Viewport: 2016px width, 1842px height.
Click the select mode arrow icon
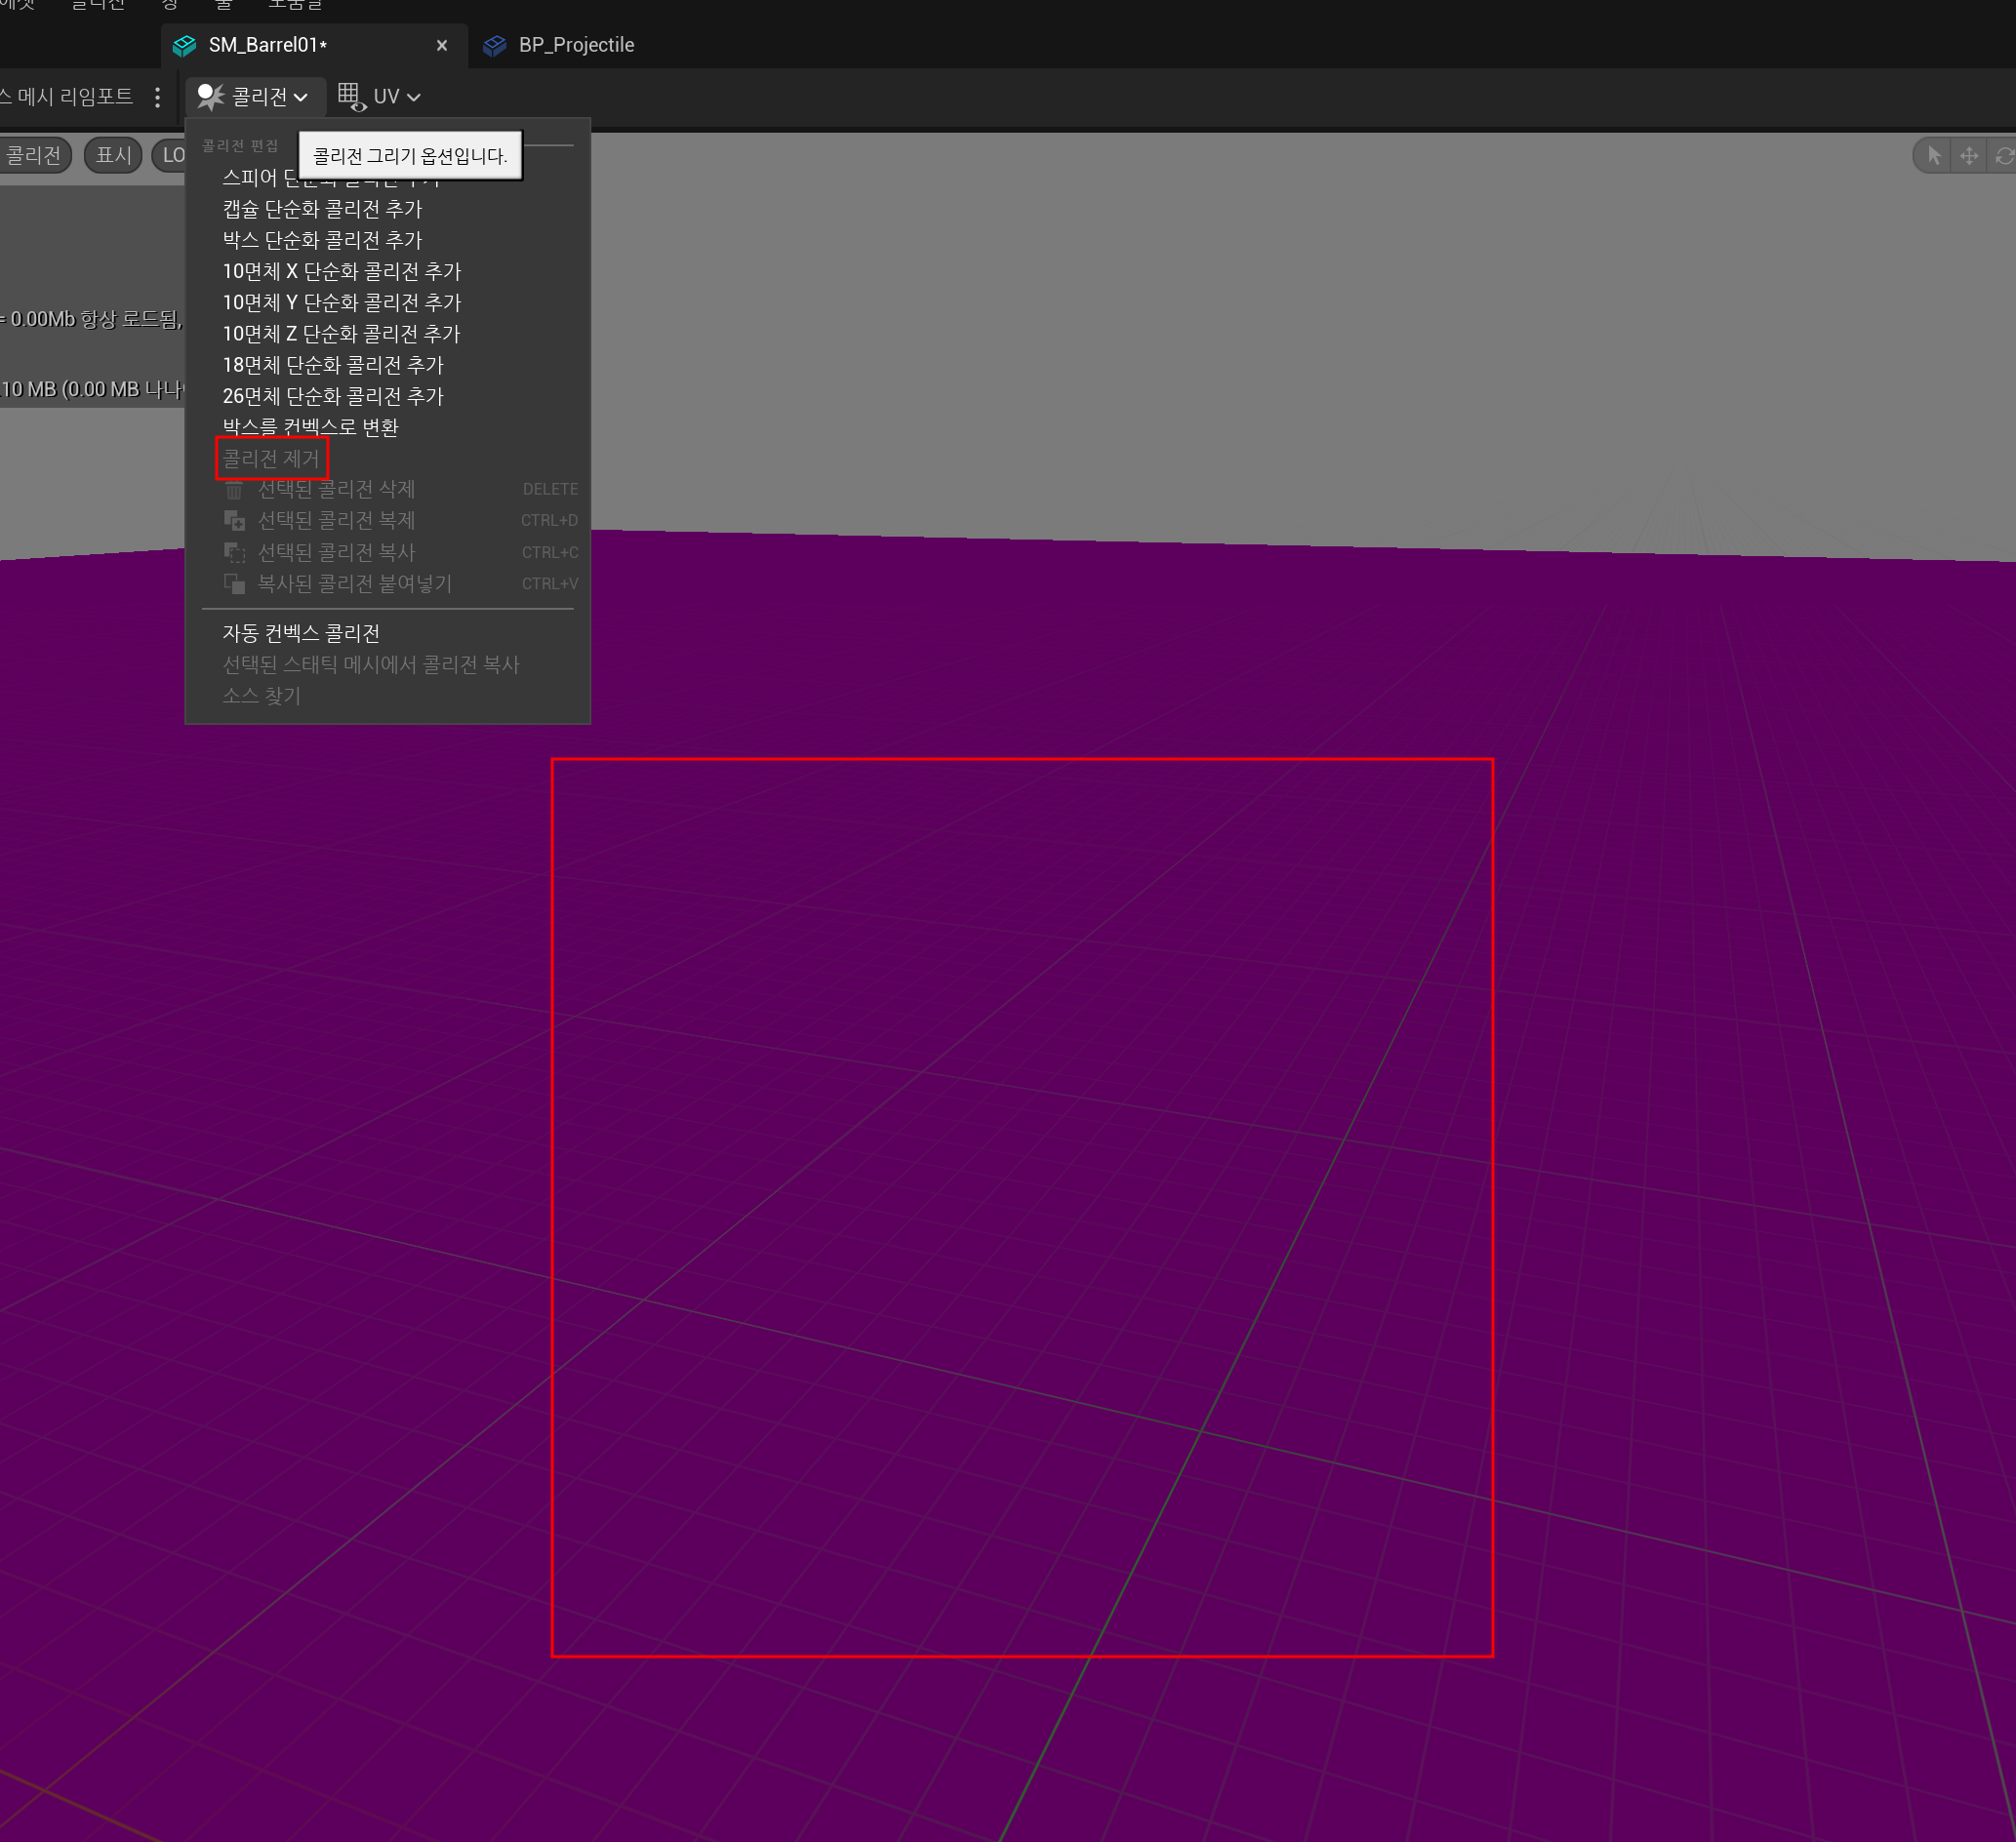pyautogui.click(x=1933, y=156)
